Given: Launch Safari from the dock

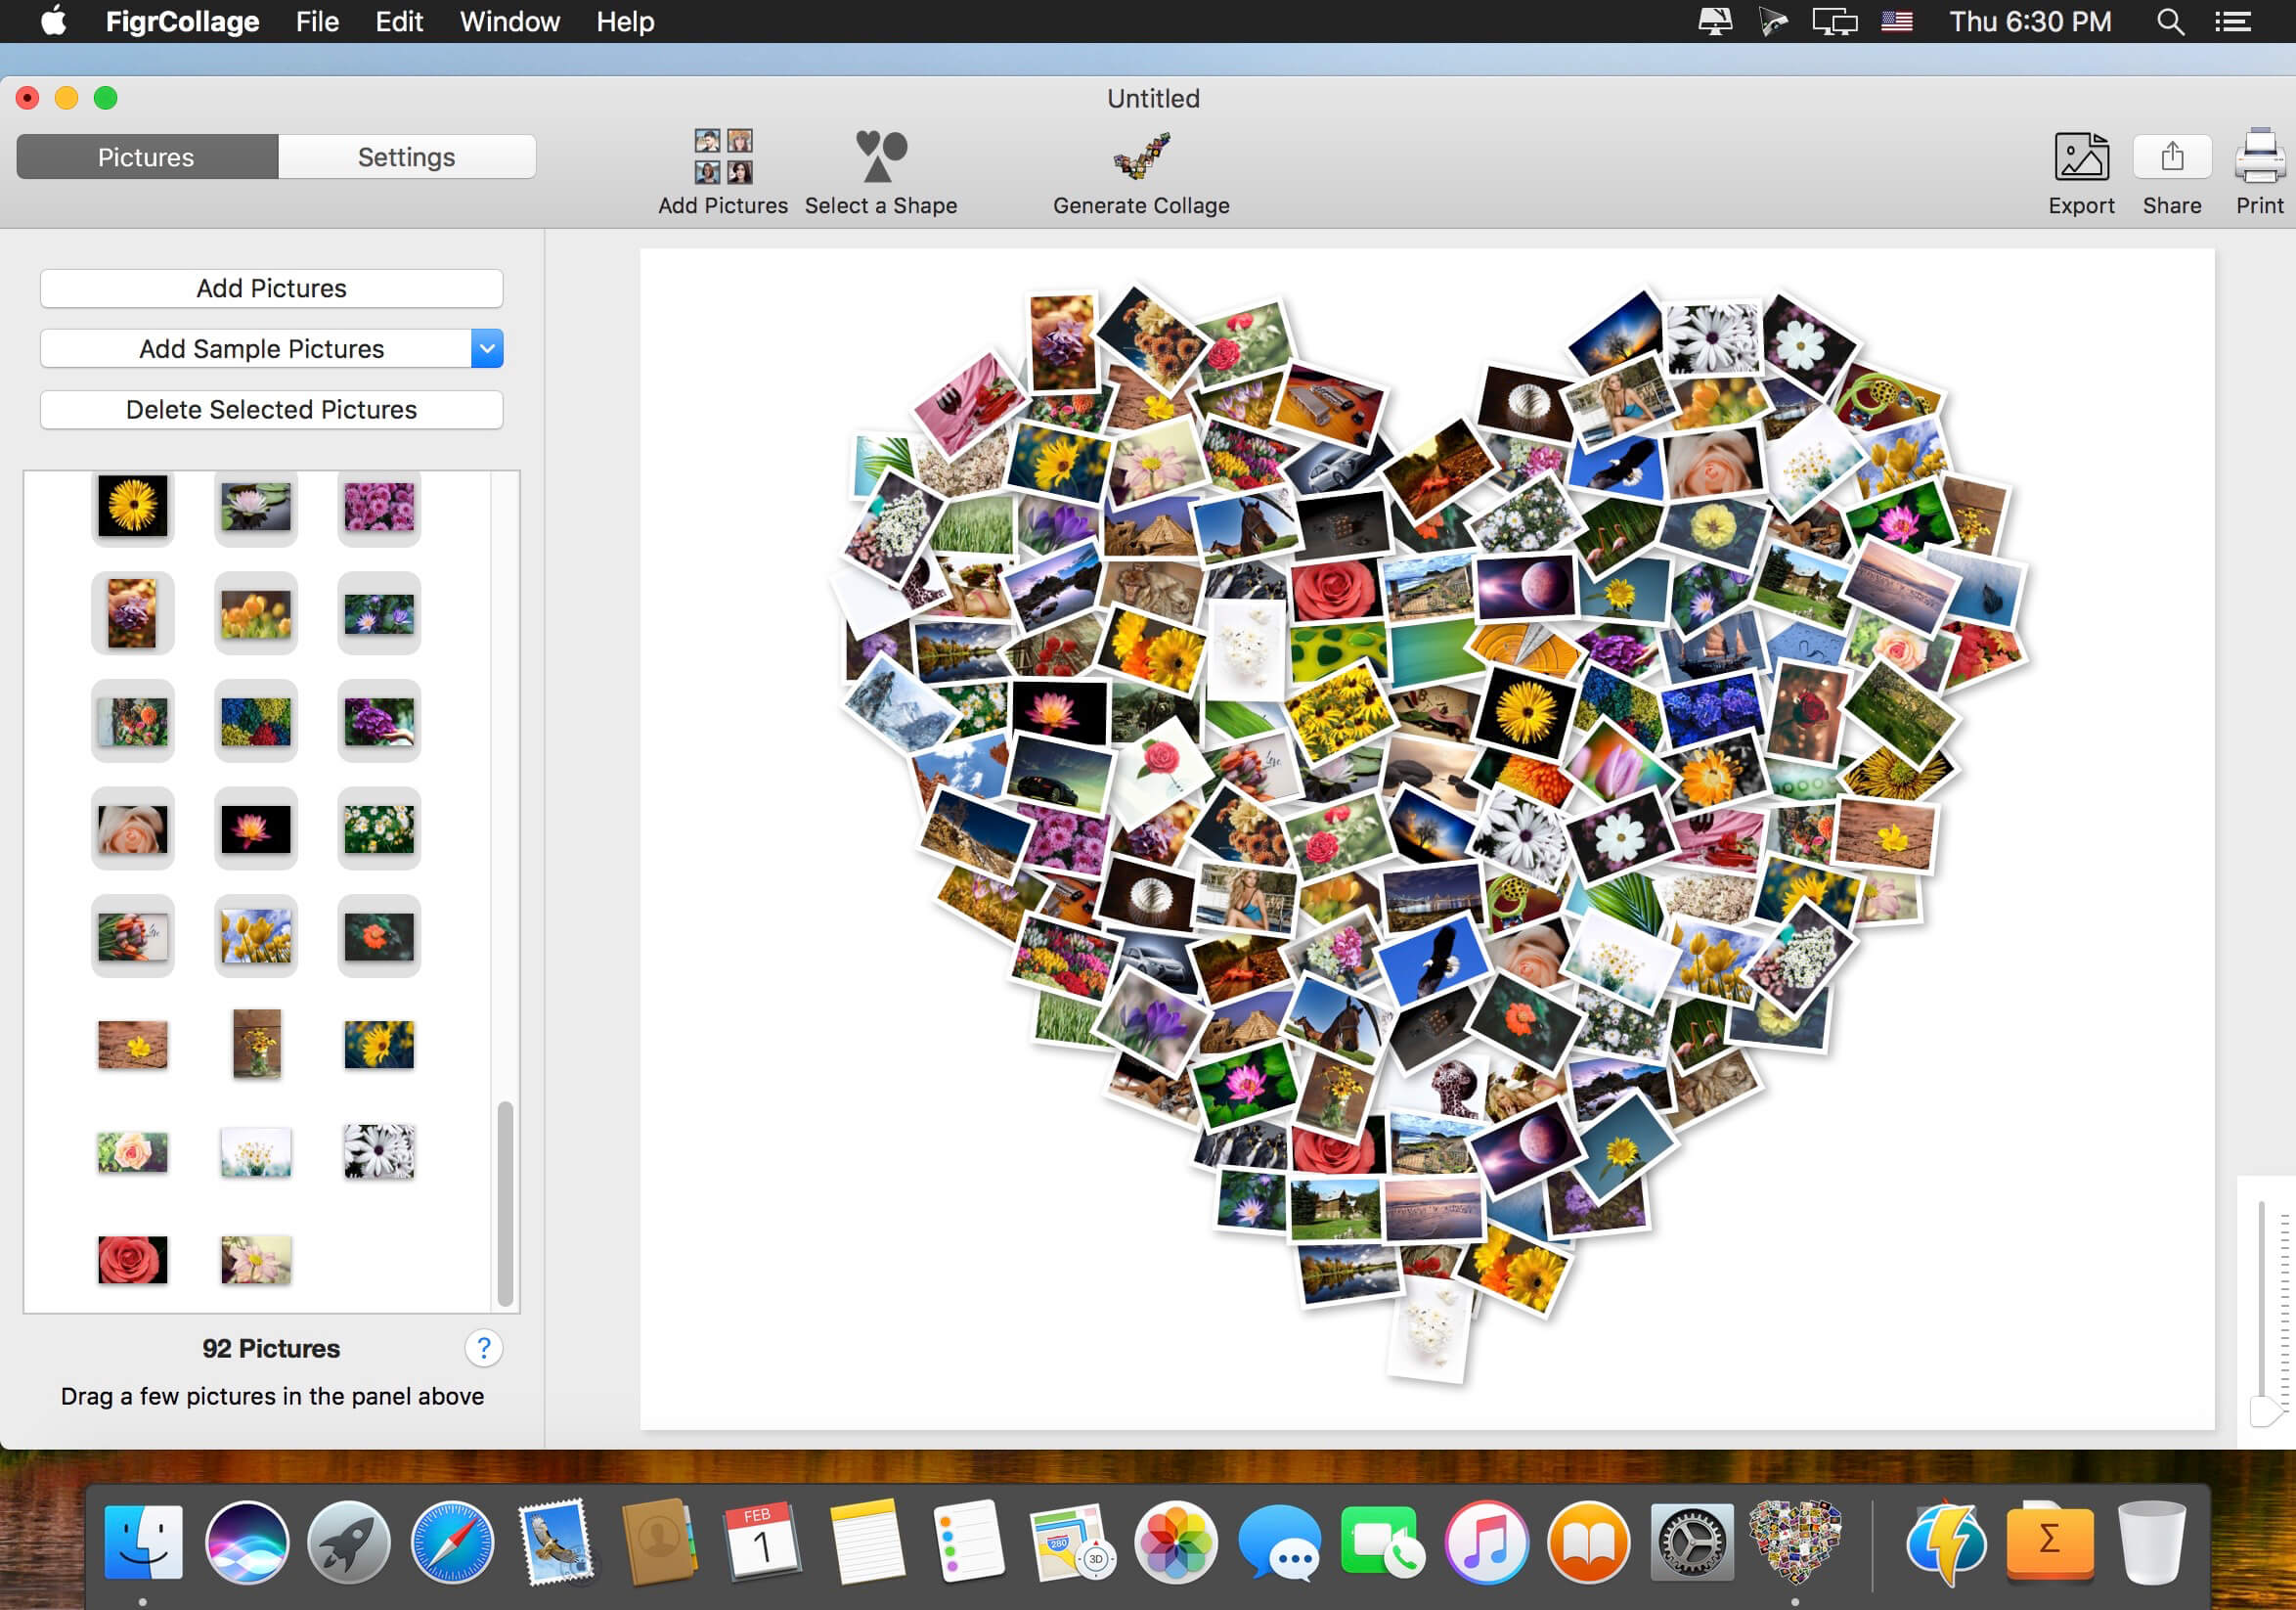Looking at the screenshot, I should click(452, 1542).
